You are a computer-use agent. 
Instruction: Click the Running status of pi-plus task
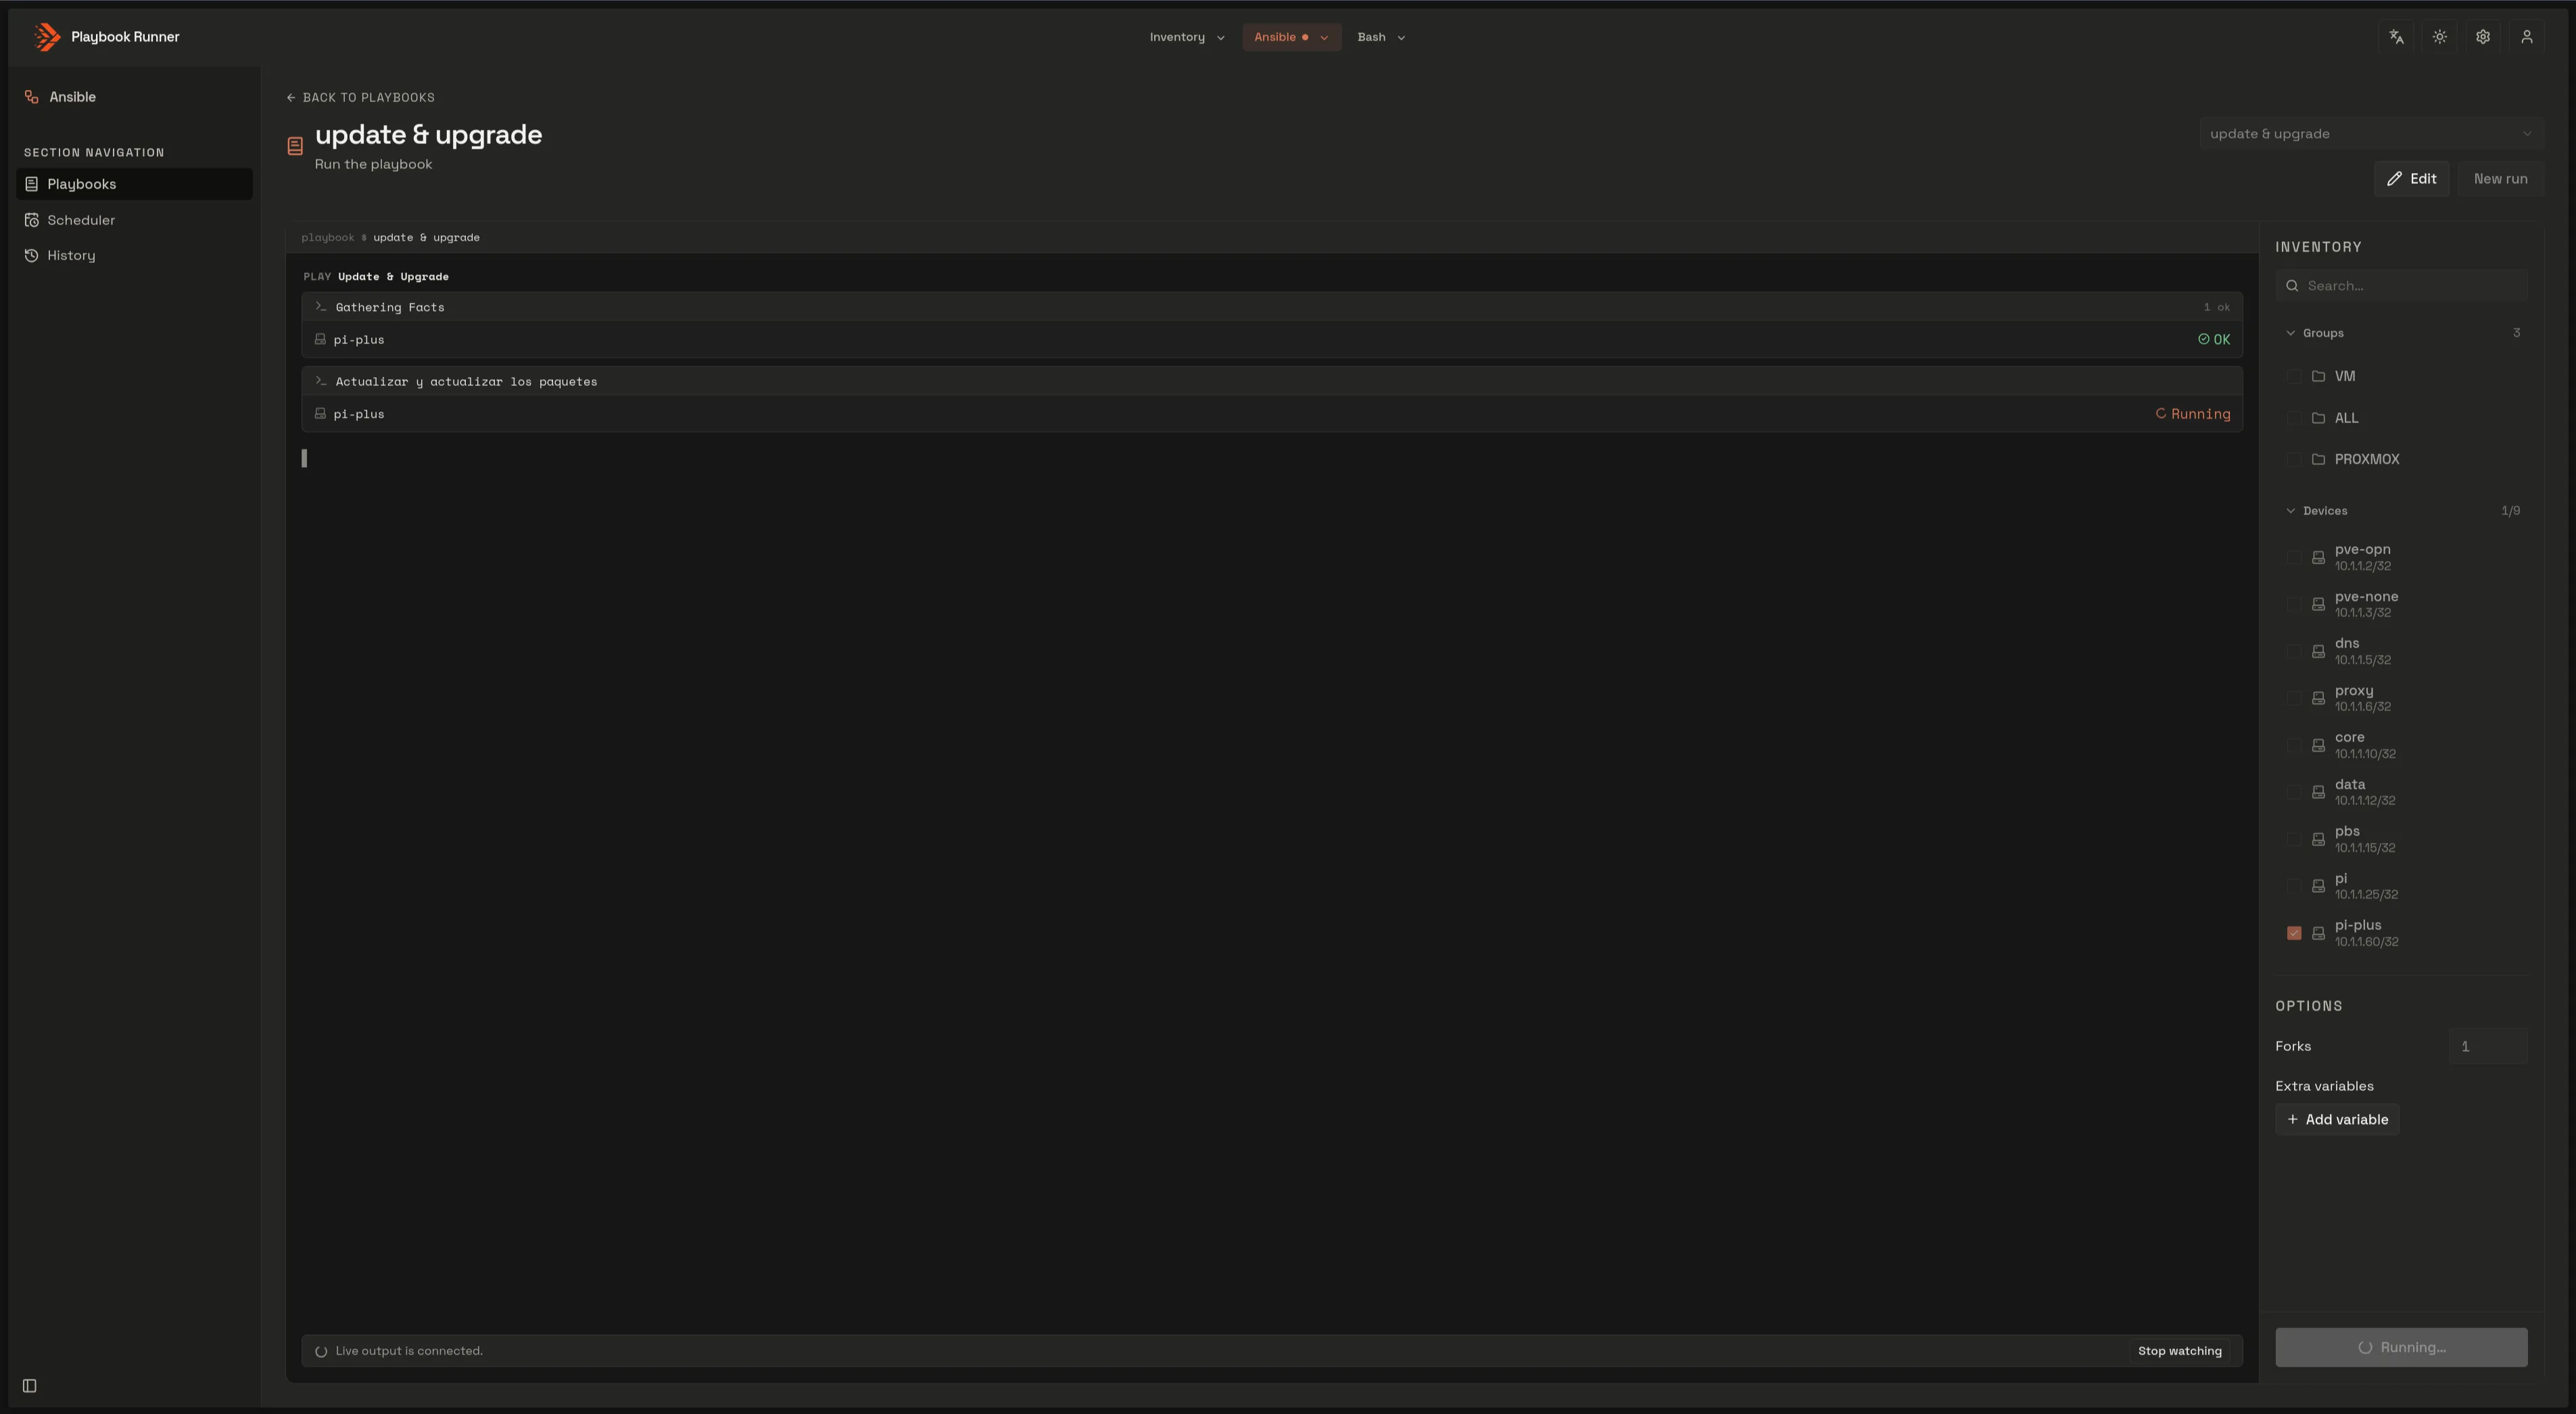2193,414
